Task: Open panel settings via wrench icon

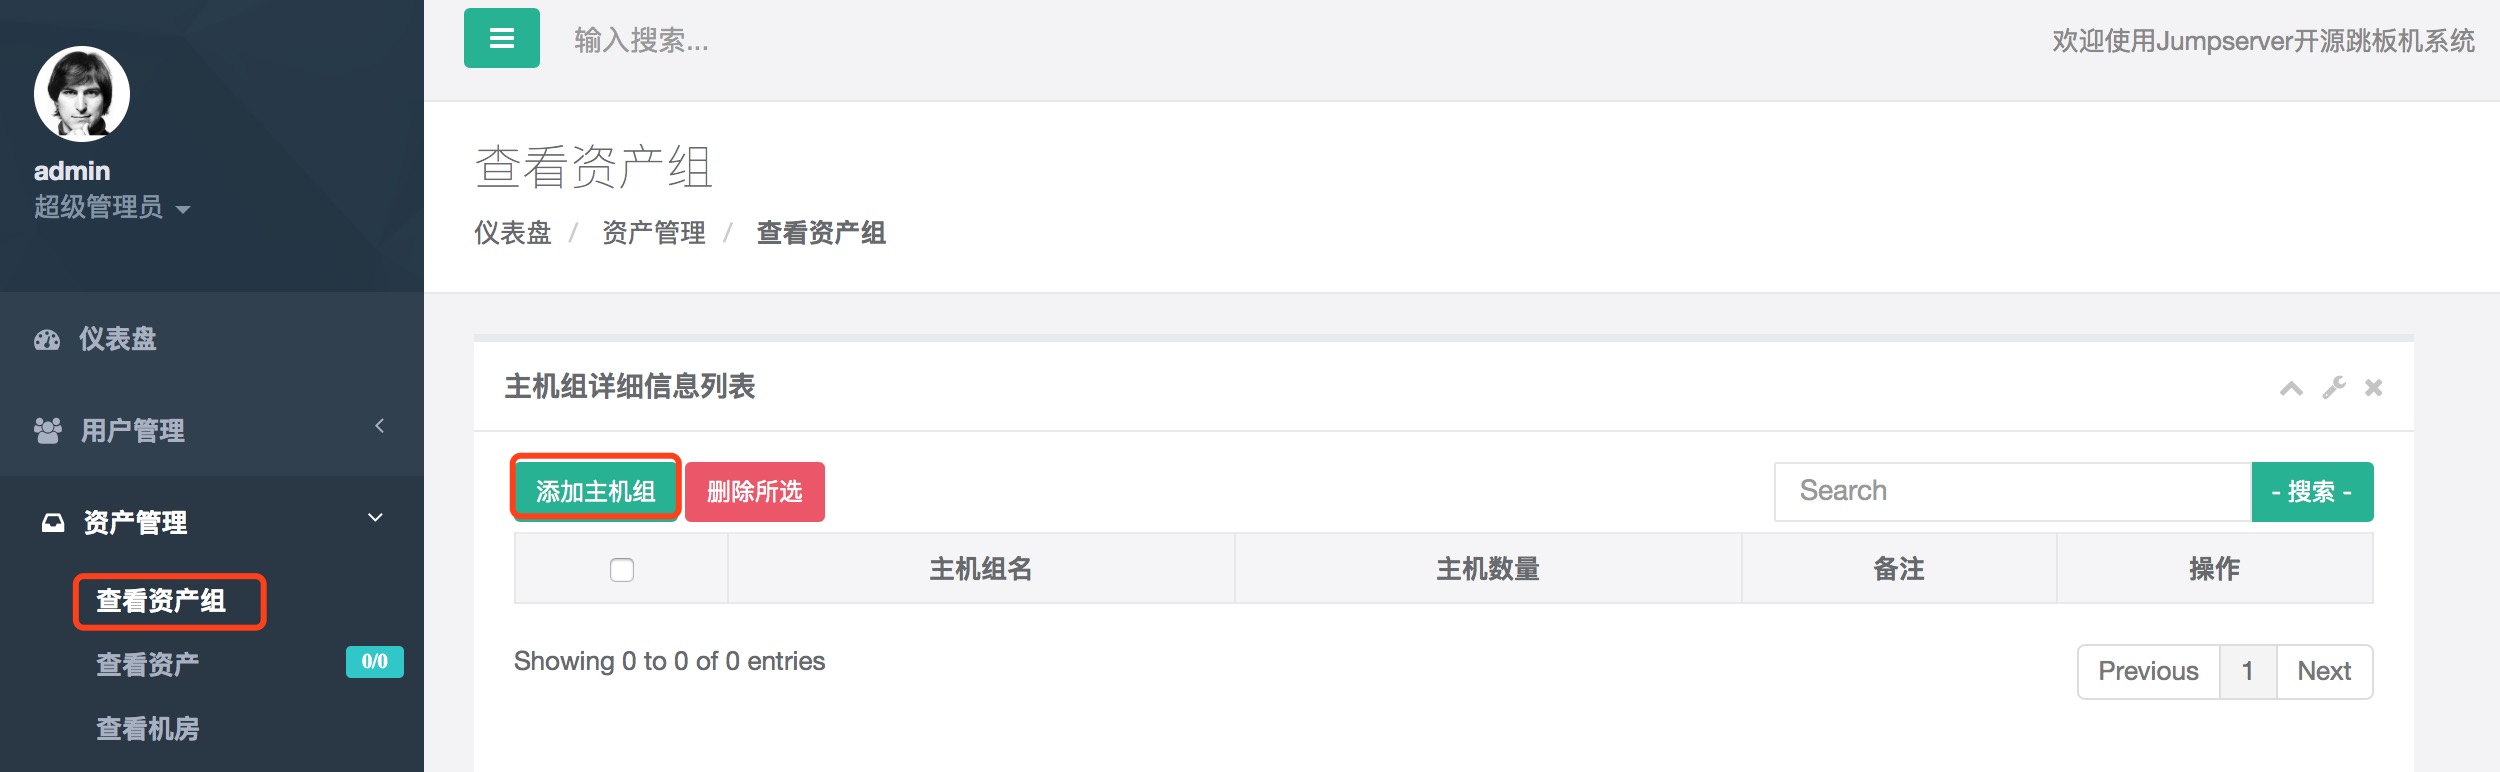Action: (2334, 388)
